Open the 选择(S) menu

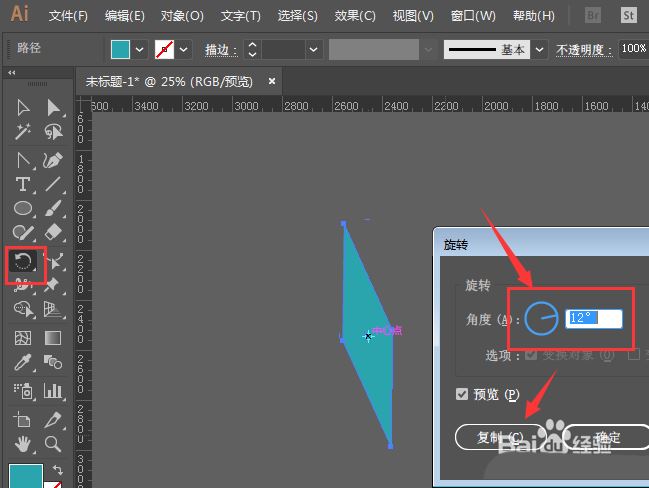coord(298,16)
